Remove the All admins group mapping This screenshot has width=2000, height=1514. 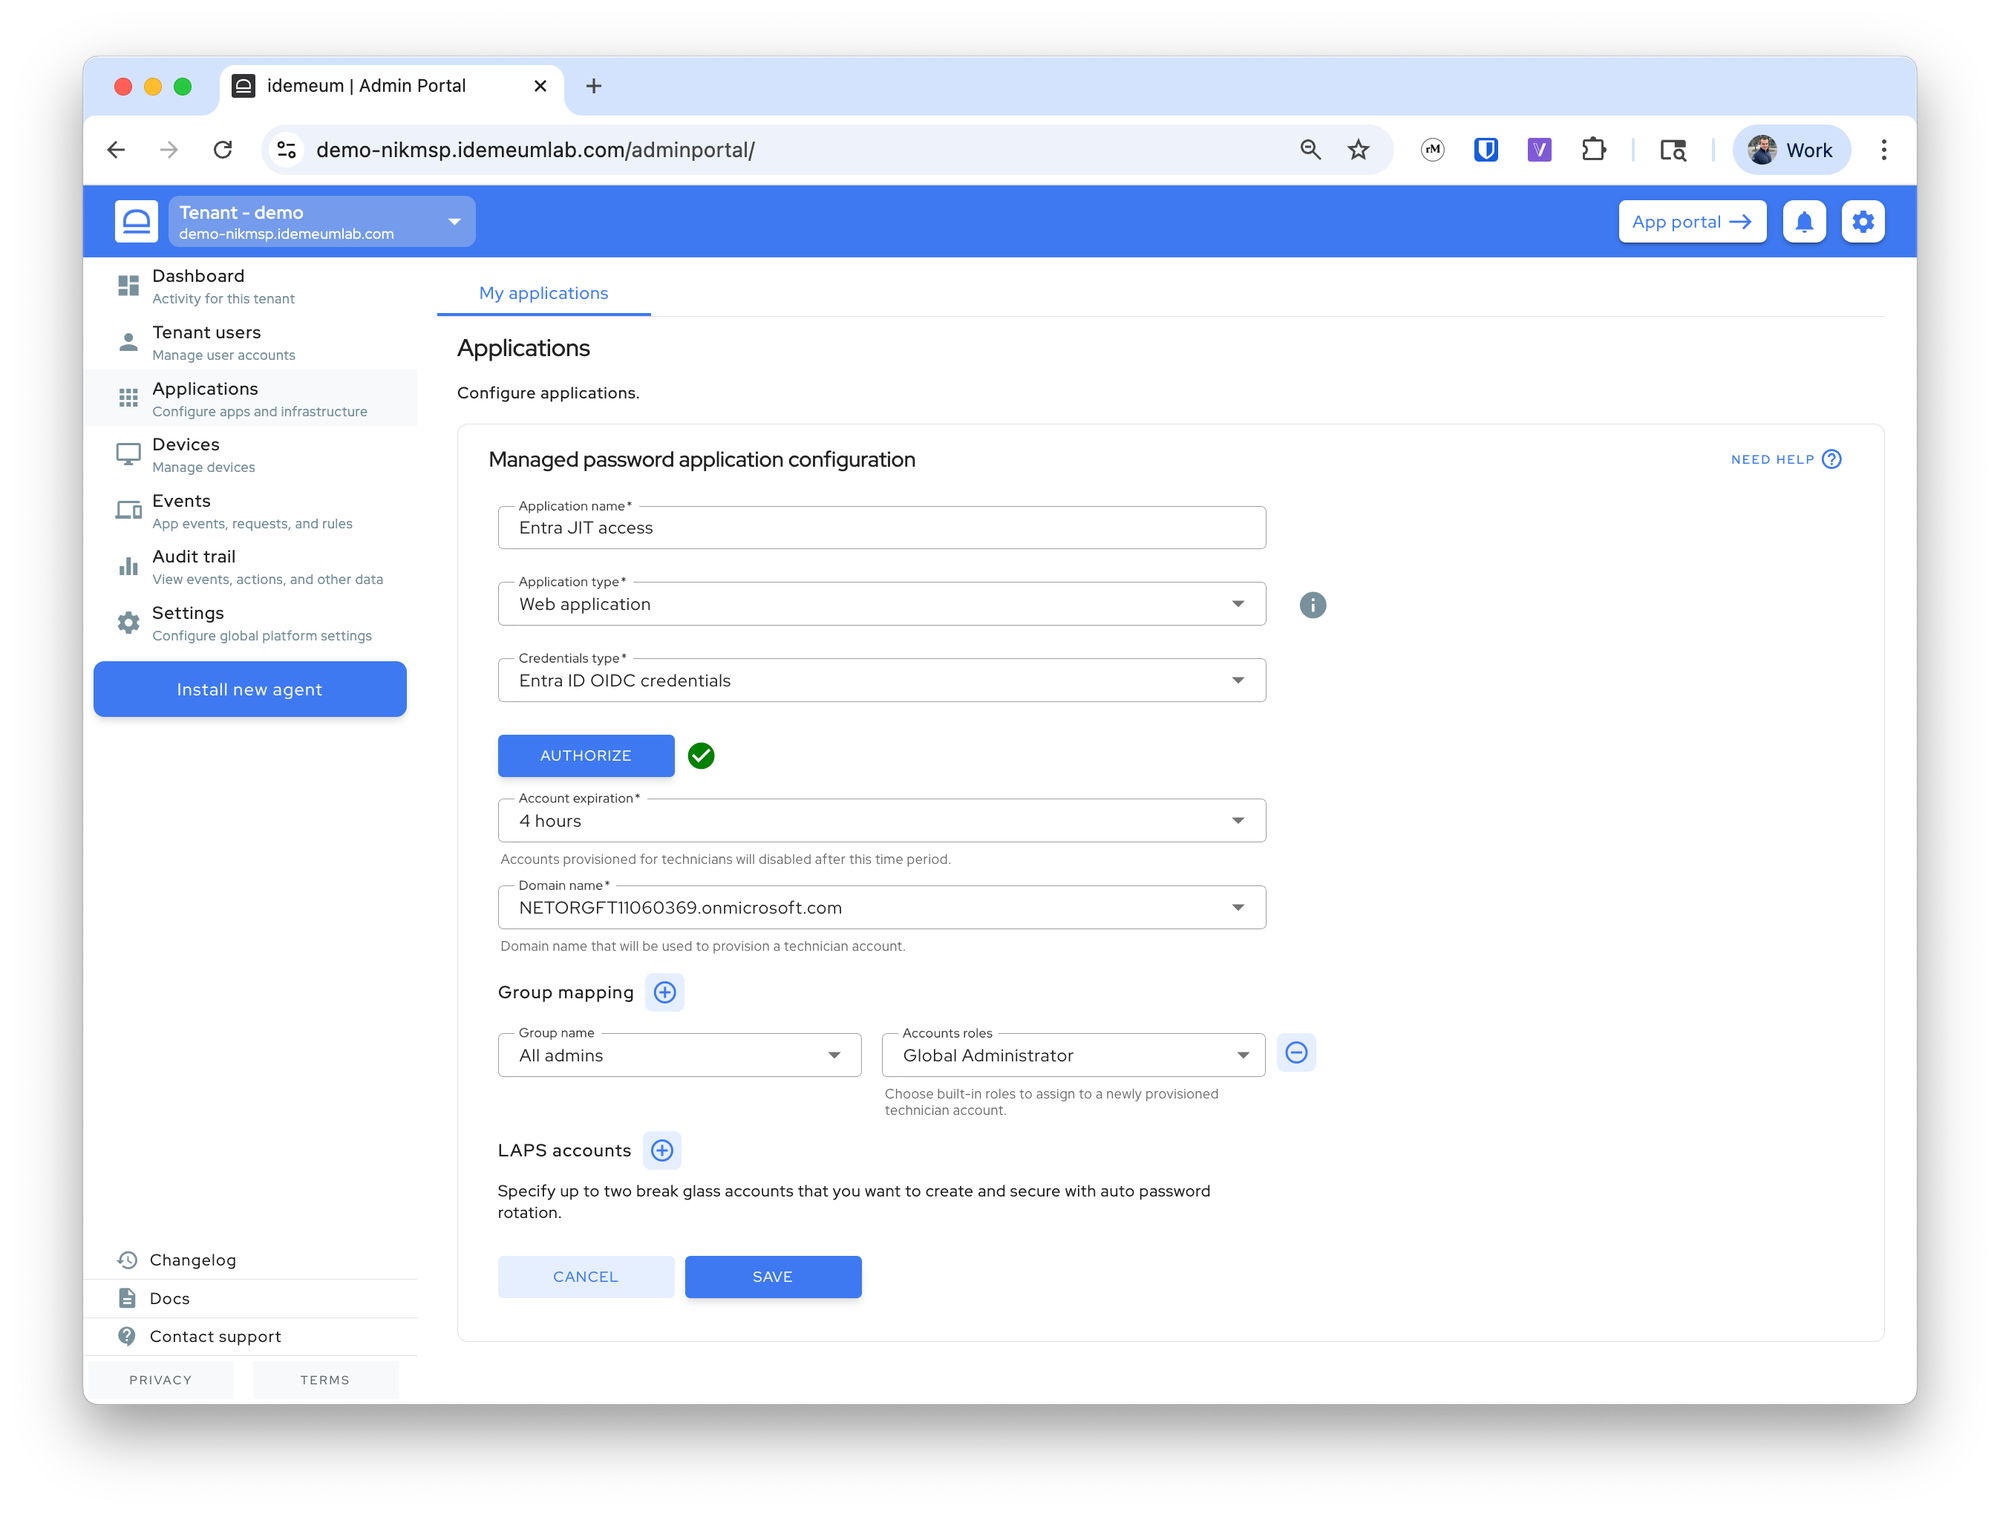[x=1296, y=1053]
